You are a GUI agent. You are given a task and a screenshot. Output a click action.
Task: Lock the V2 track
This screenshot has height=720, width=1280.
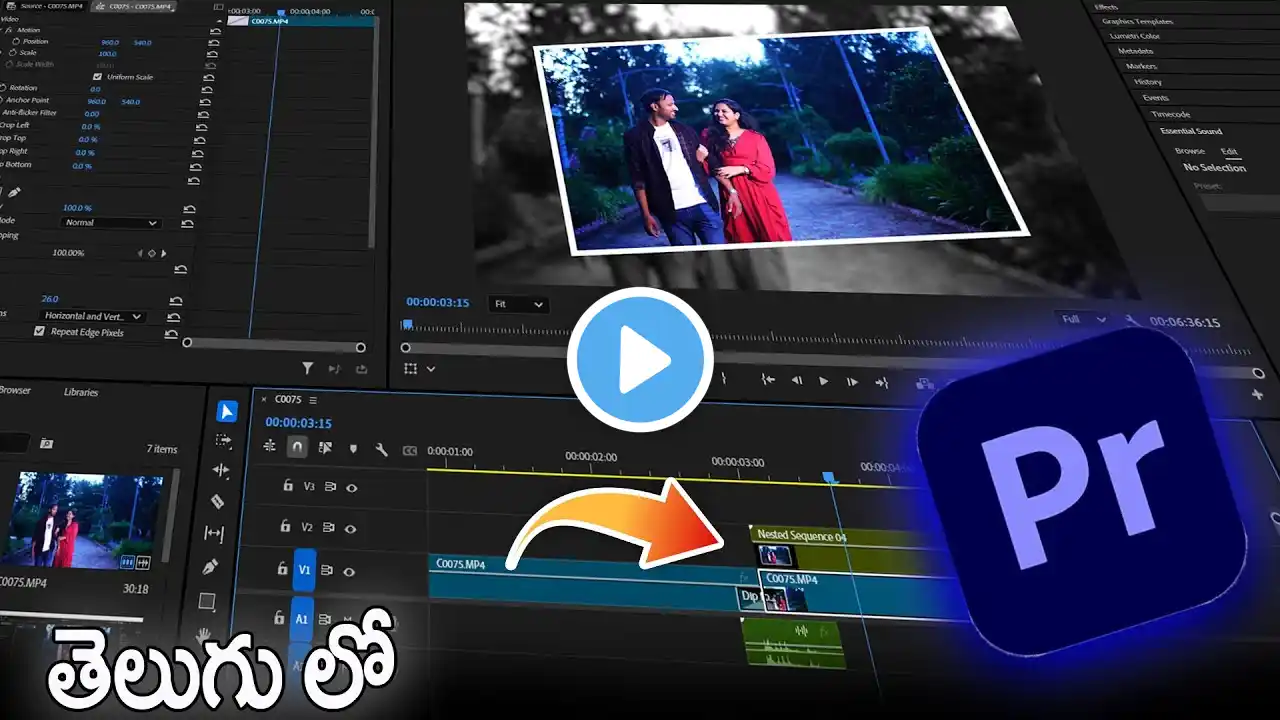click(x=285, y=526)
